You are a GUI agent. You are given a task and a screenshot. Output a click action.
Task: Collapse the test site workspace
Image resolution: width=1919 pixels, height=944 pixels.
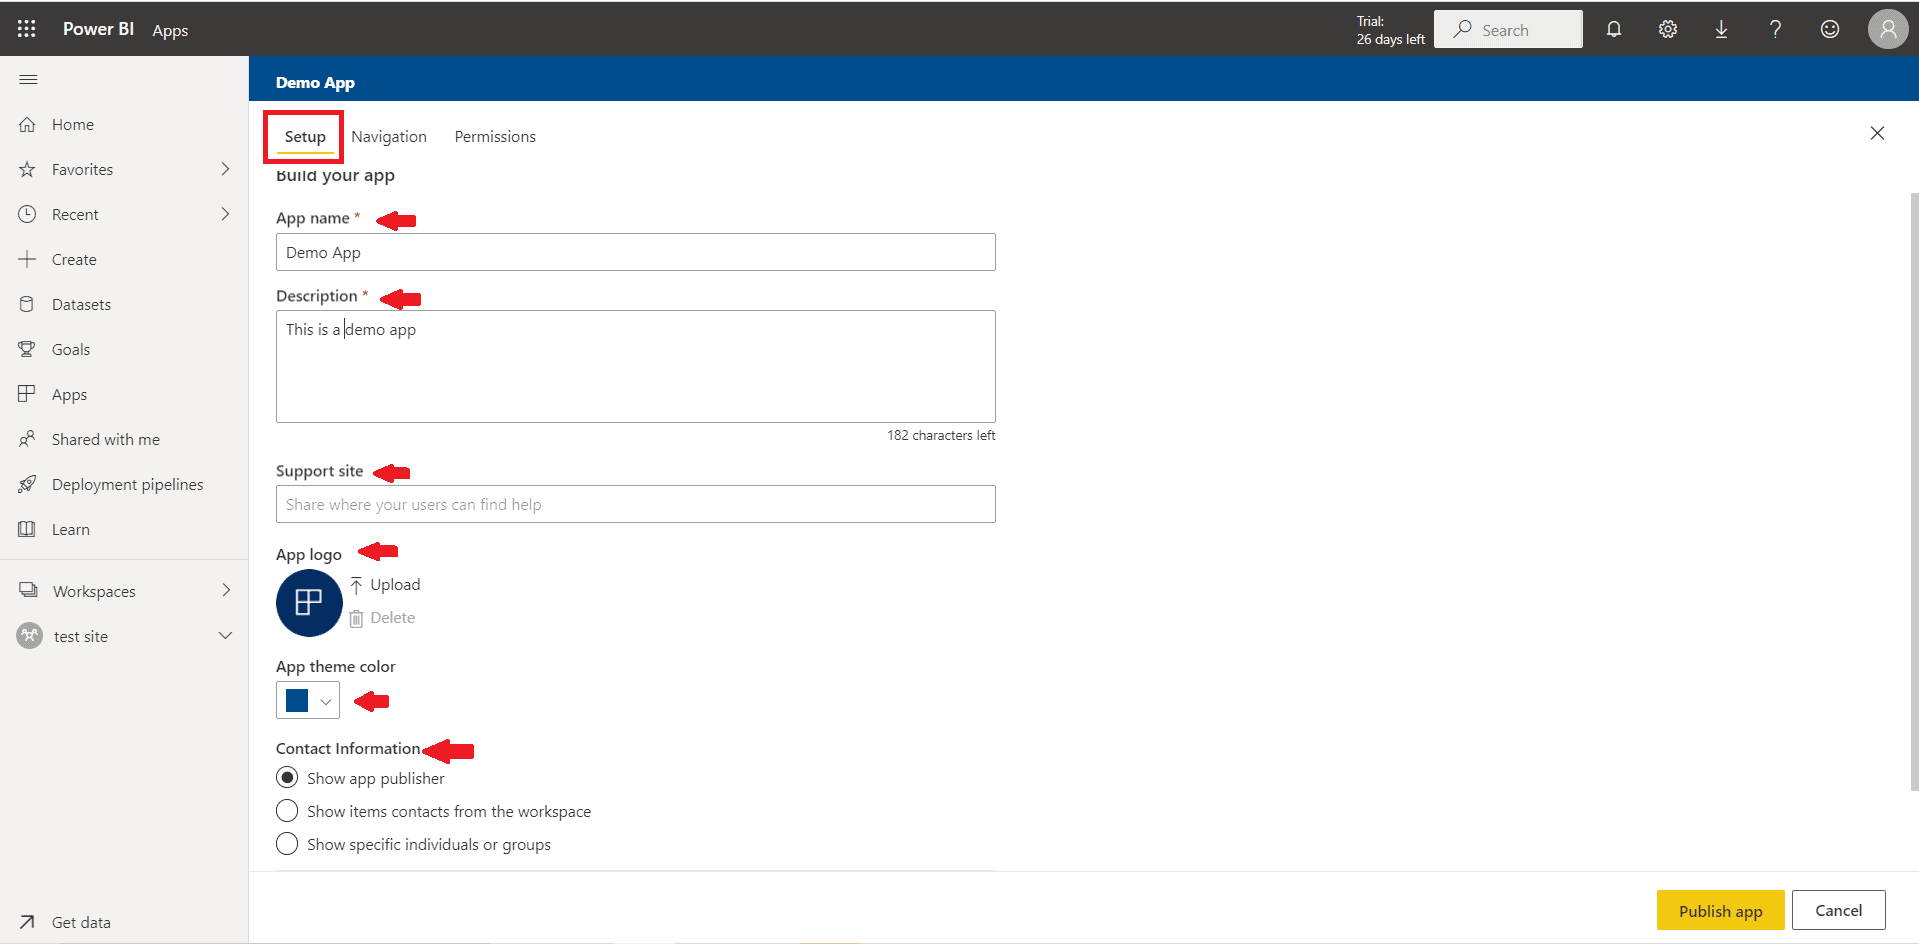225,635
